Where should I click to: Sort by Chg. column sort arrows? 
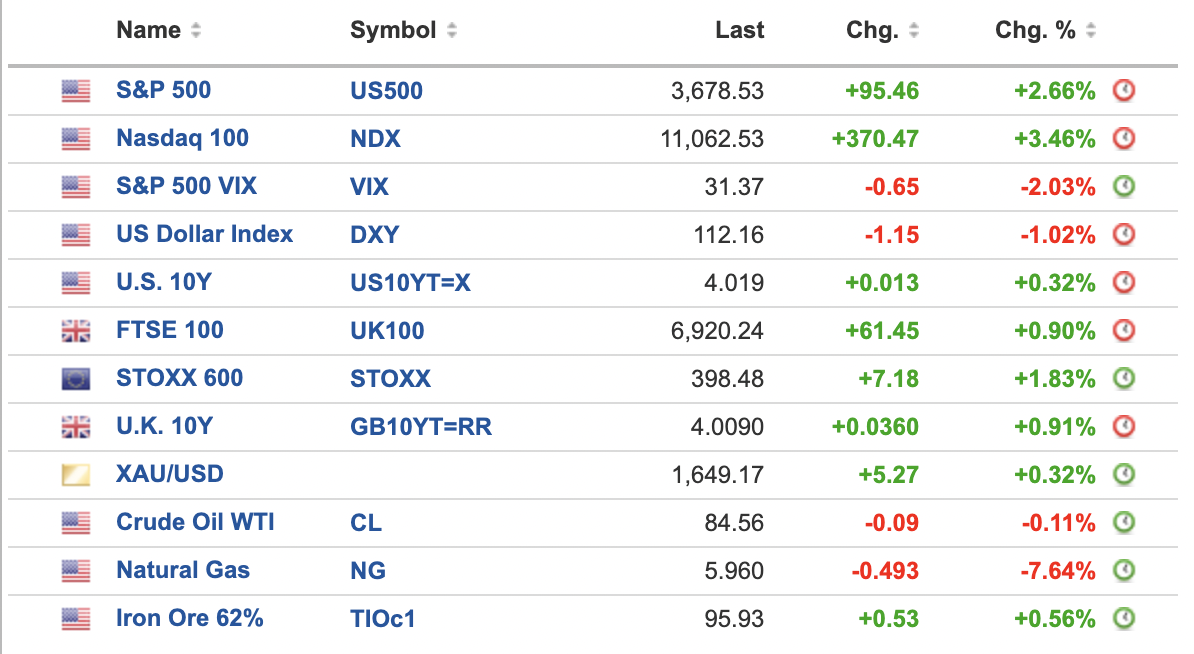tap(914, 31)
